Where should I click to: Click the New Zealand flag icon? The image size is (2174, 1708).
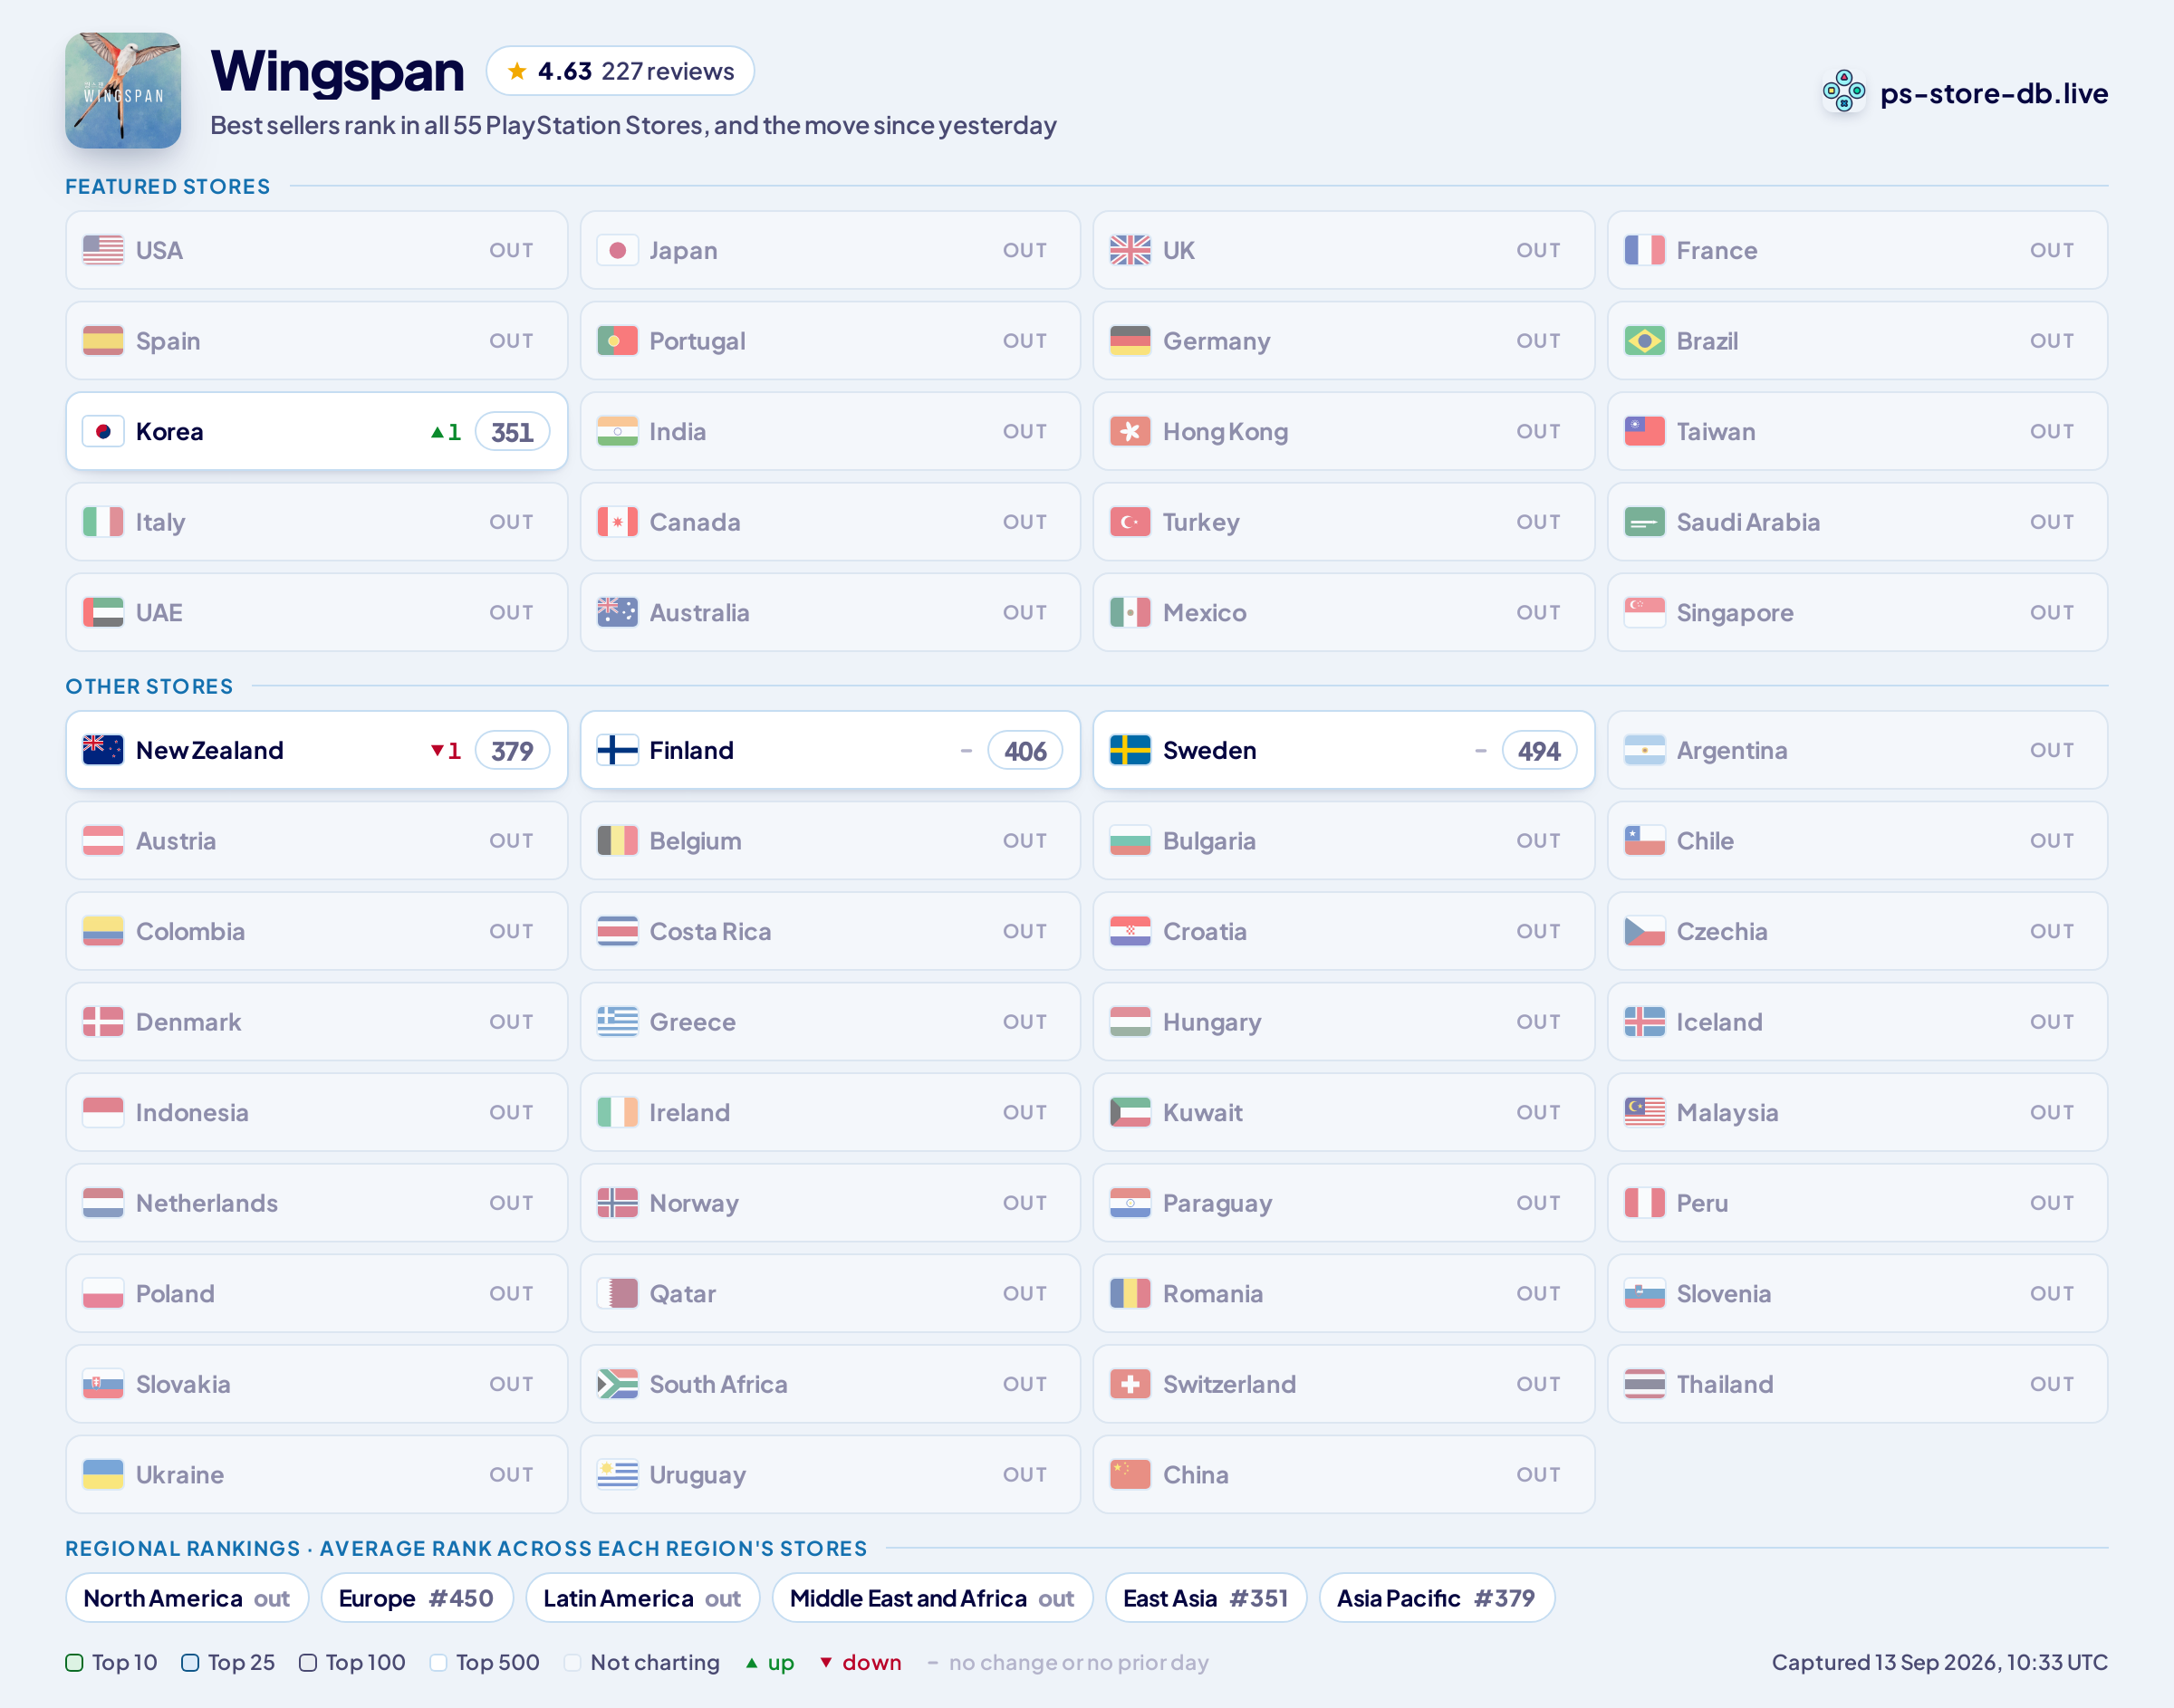coord(103,750)
